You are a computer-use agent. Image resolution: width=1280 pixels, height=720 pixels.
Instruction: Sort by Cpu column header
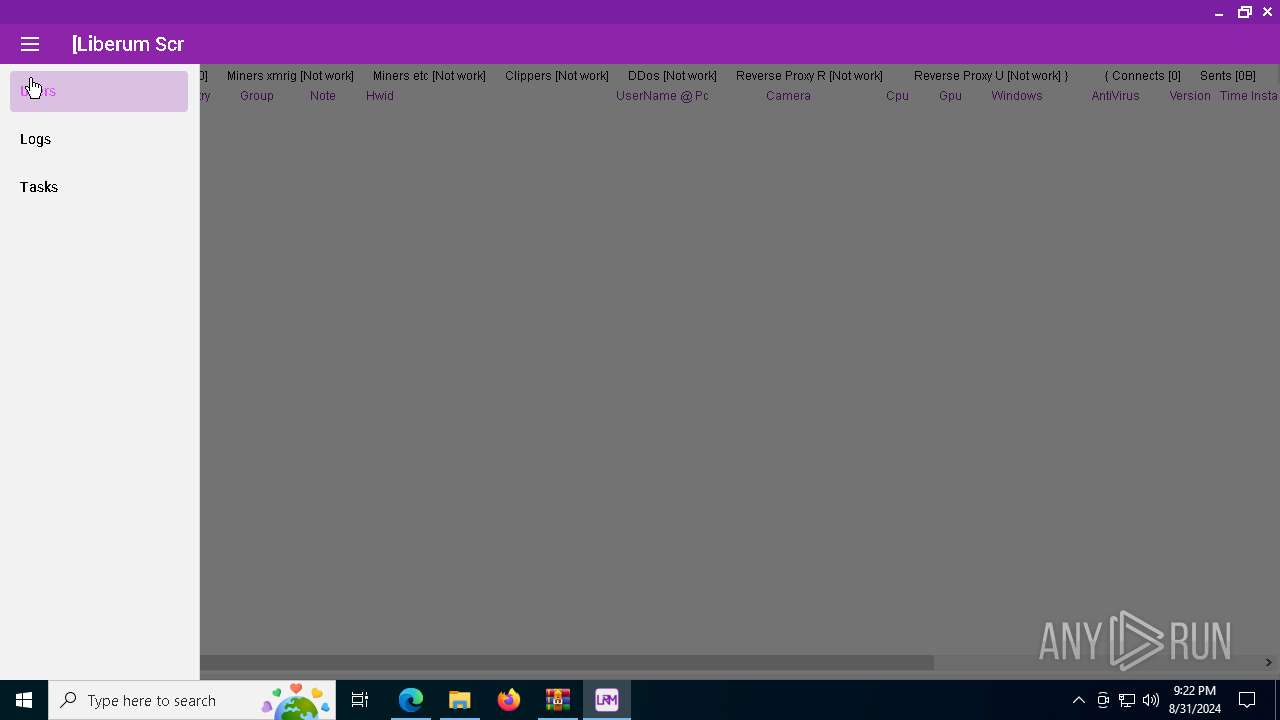click(x=897, y=96)
